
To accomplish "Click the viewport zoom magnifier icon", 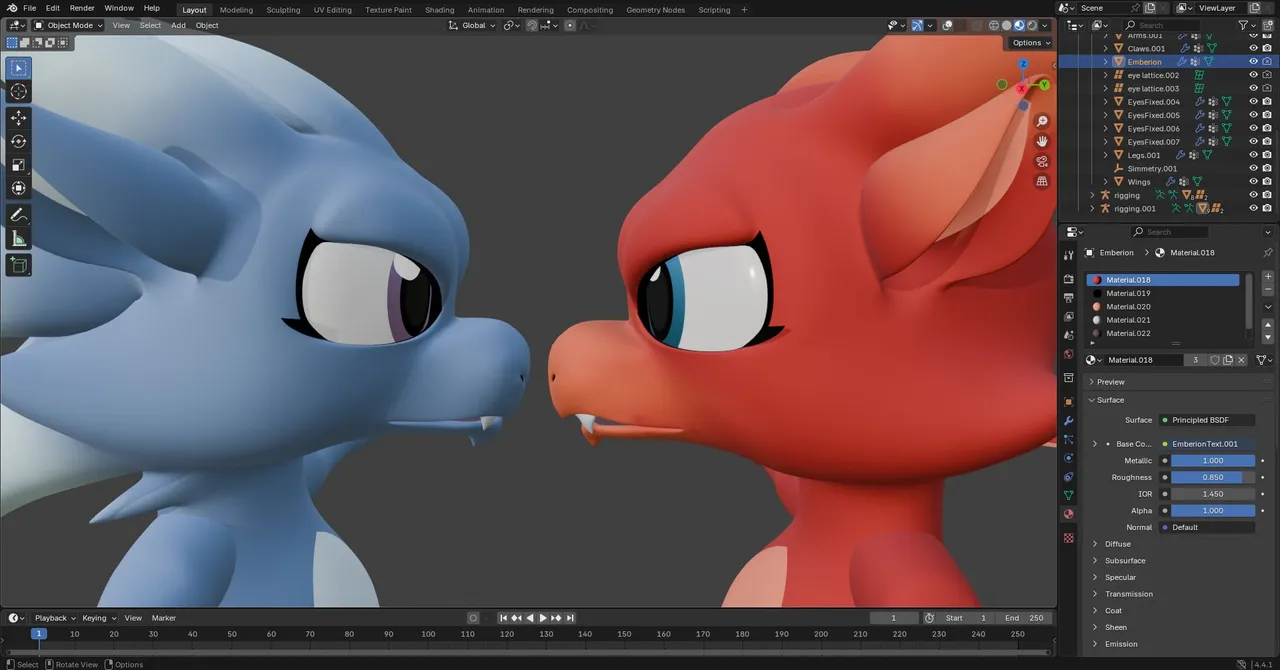I will point(1042,121).
